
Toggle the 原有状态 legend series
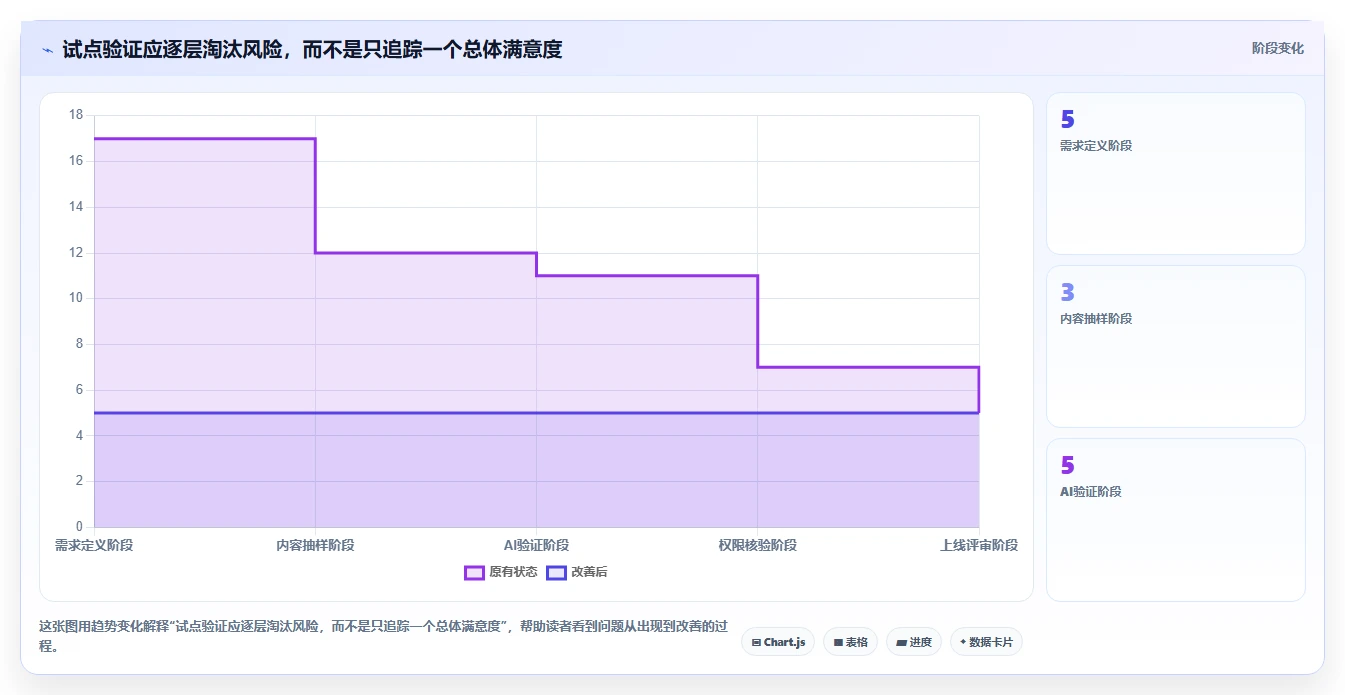501,572
